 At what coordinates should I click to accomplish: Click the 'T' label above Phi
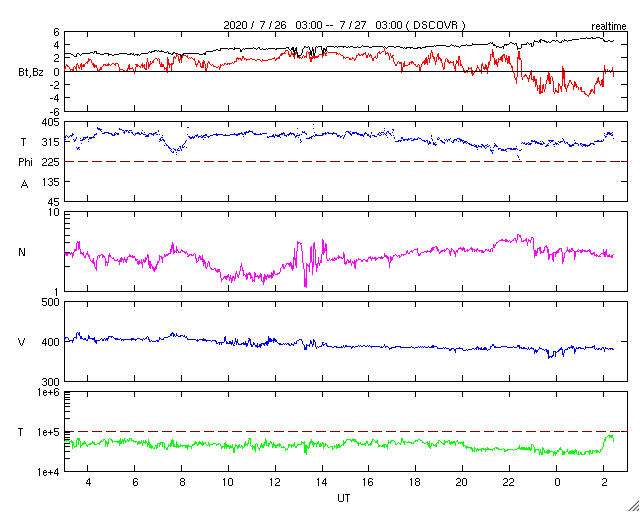tap(23, 142)
